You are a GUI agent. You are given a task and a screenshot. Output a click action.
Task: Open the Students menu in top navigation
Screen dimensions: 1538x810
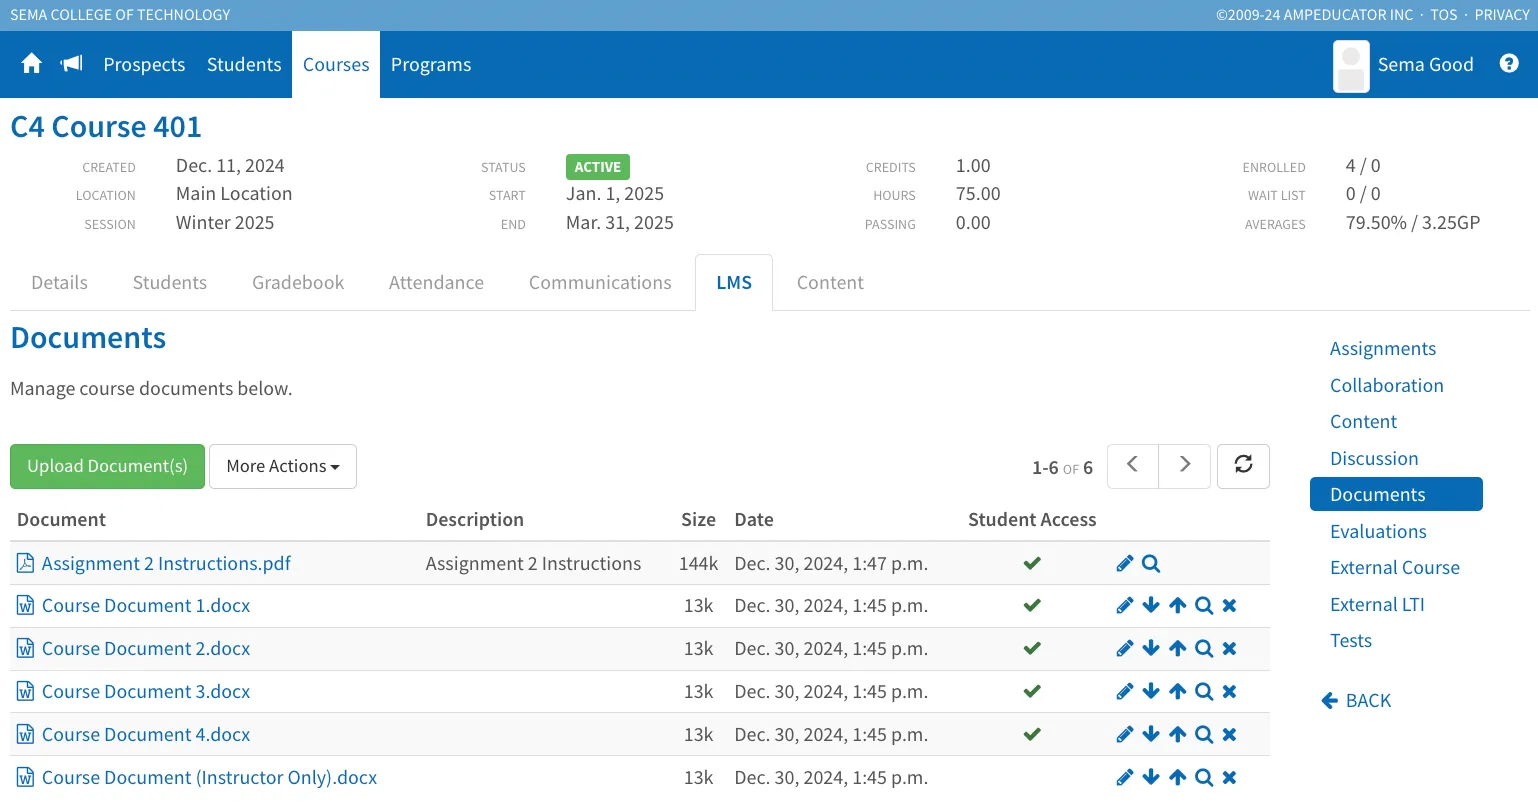[244, 64]
